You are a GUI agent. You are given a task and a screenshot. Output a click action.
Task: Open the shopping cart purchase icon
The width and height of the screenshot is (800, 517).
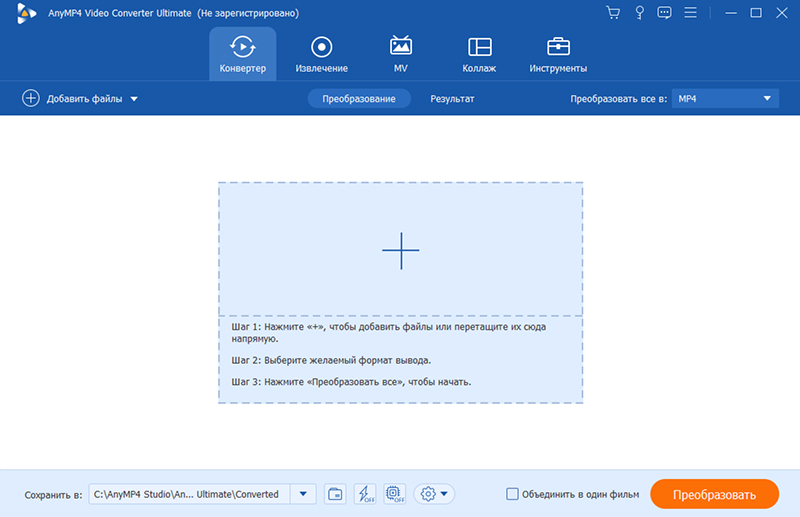click(x=613, y=13)
